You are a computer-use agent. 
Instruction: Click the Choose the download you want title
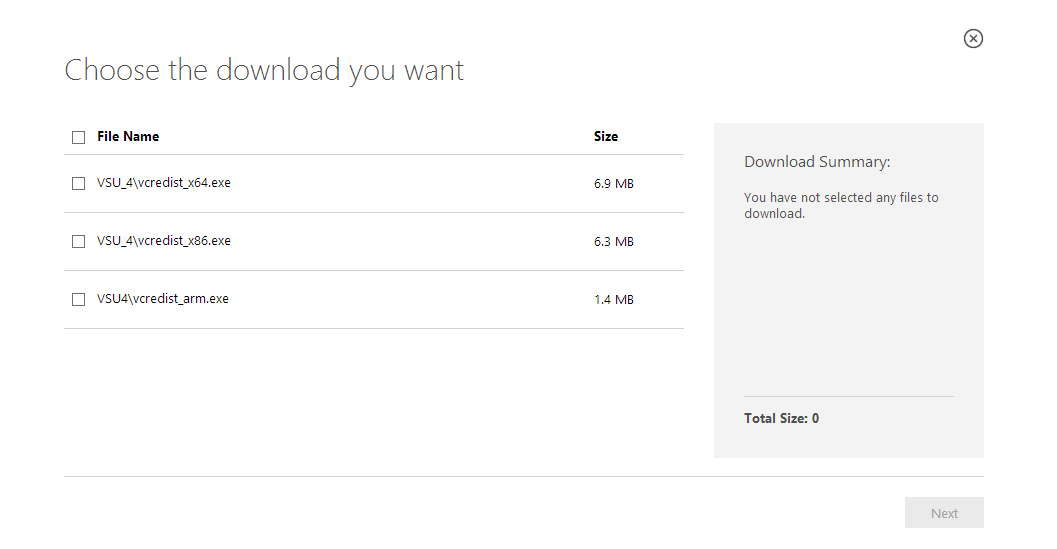pos(264,70)
